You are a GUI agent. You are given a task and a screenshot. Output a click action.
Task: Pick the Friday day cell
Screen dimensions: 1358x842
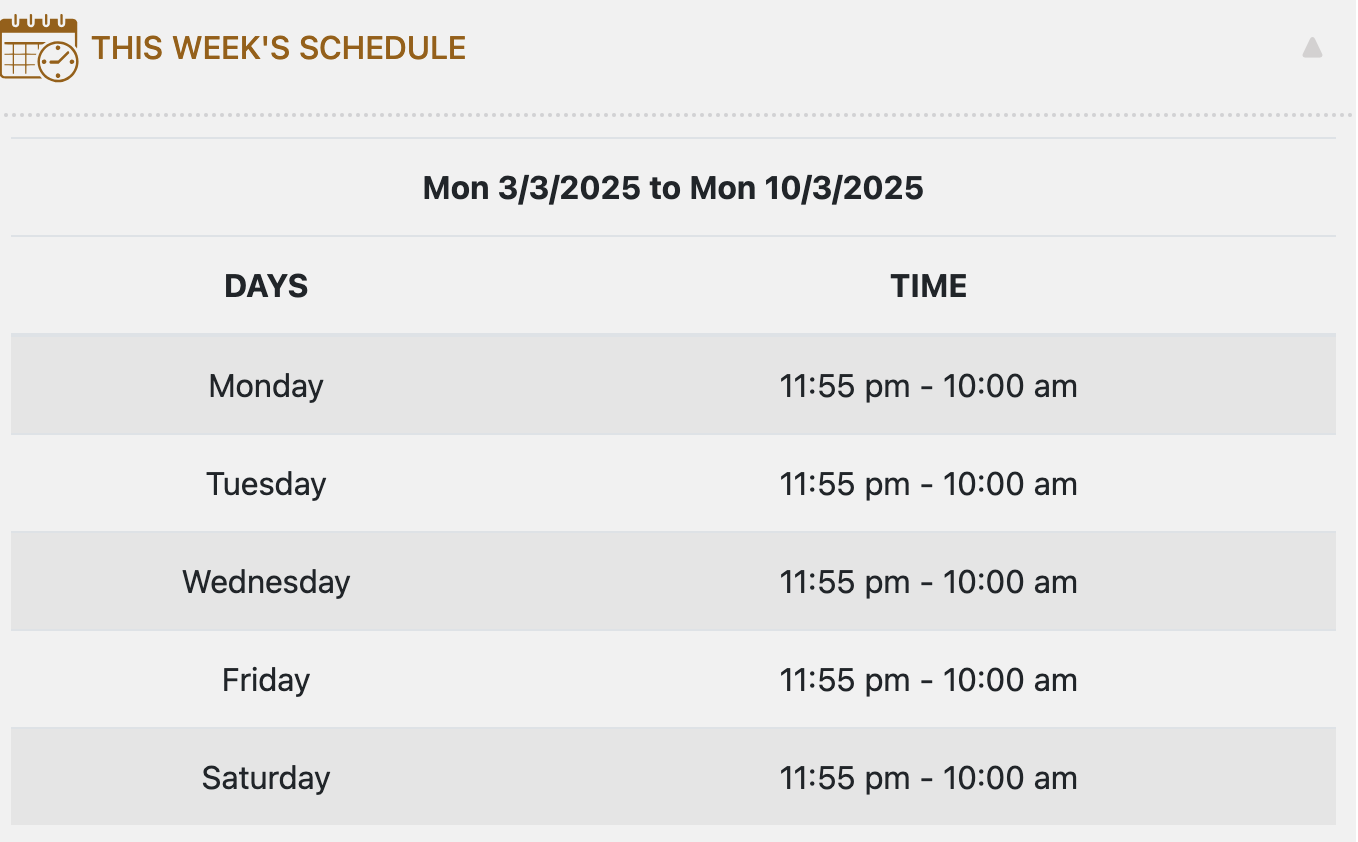(x=266, y=680)
